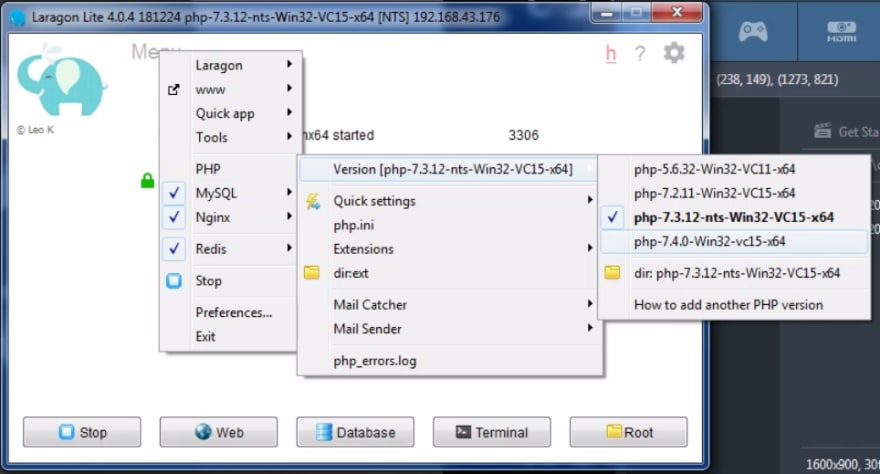The image size is (880, 474).
Task: Choose Exit from the menu
Action: [x=229, y=337]
